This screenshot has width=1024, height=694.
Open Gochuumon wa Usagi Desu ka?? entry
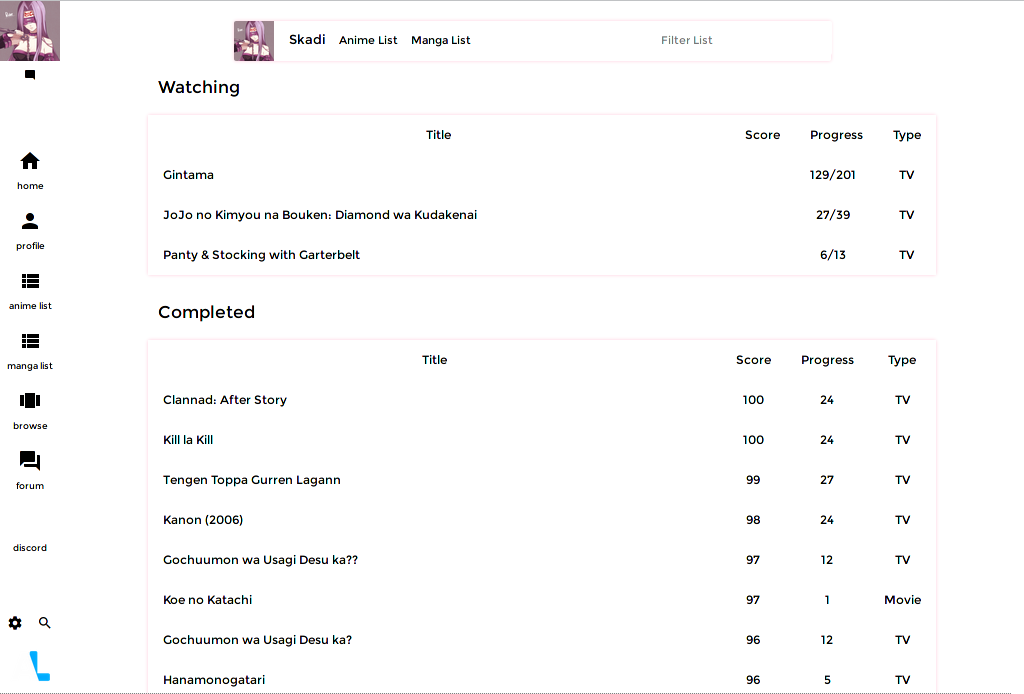tap(261, 560)
